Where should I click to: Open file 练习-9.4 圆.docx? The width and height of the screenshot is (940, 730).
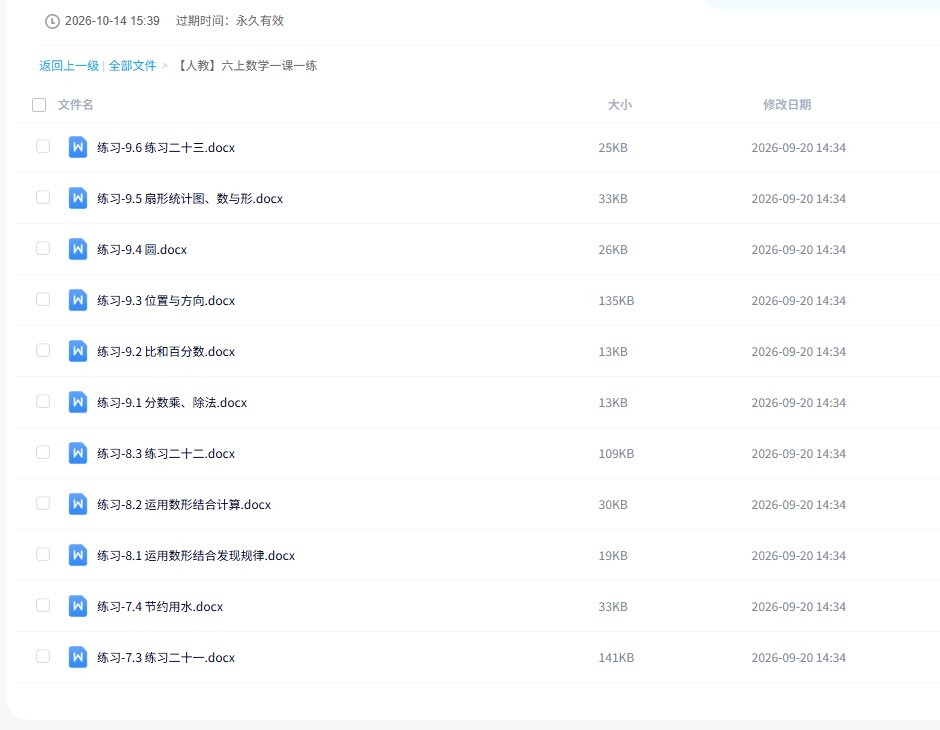coord(142,249)
